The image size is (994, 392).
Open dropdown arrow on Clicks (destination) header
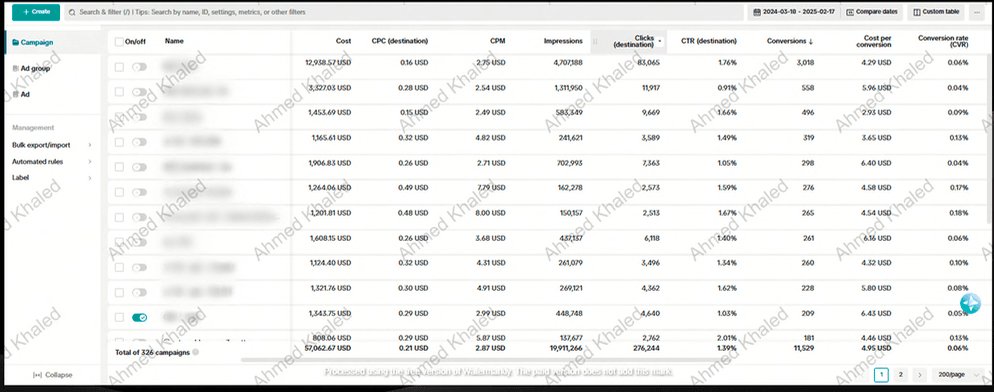[x=660, y=41]
